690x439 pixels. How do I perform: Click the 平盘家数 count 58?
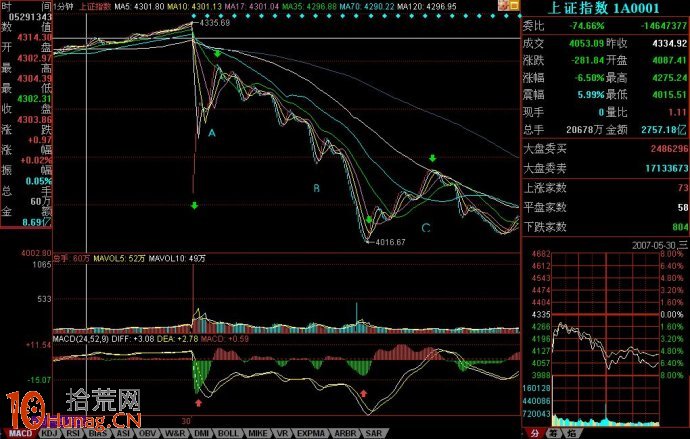click(683, 208)
